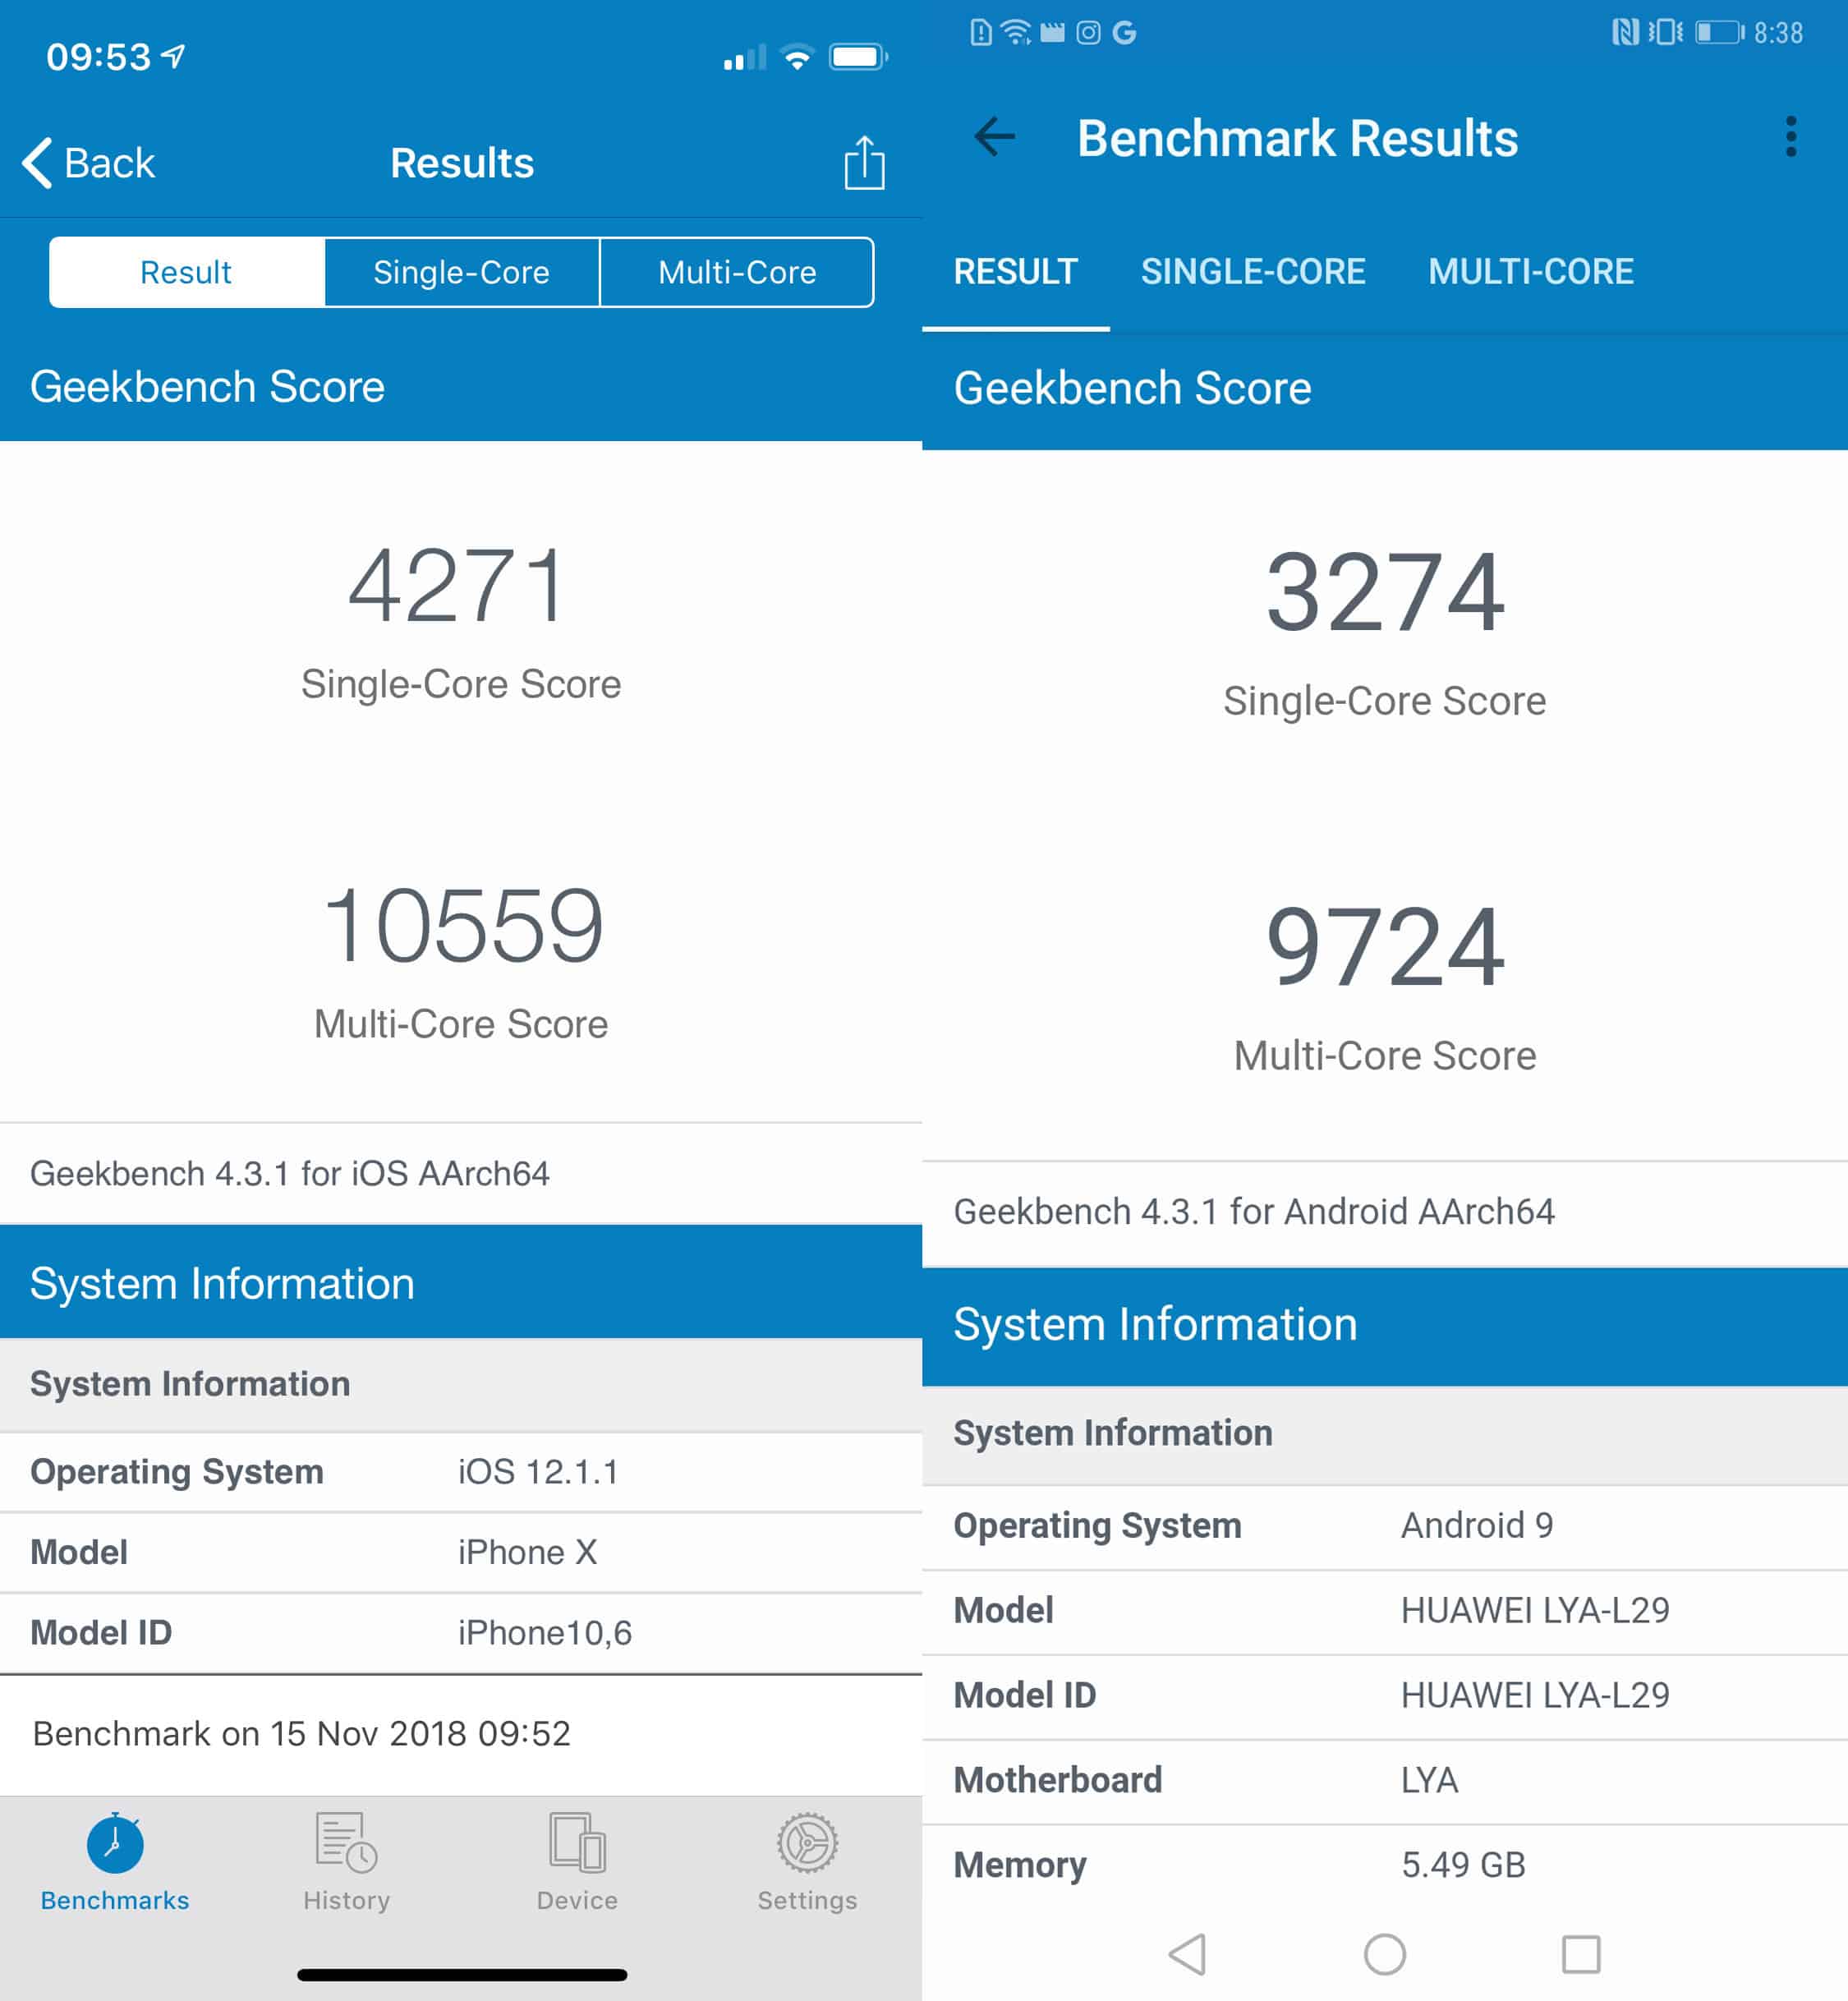Select the RESULT tab on Android

pyautogui.click(x=1015, y=272)
